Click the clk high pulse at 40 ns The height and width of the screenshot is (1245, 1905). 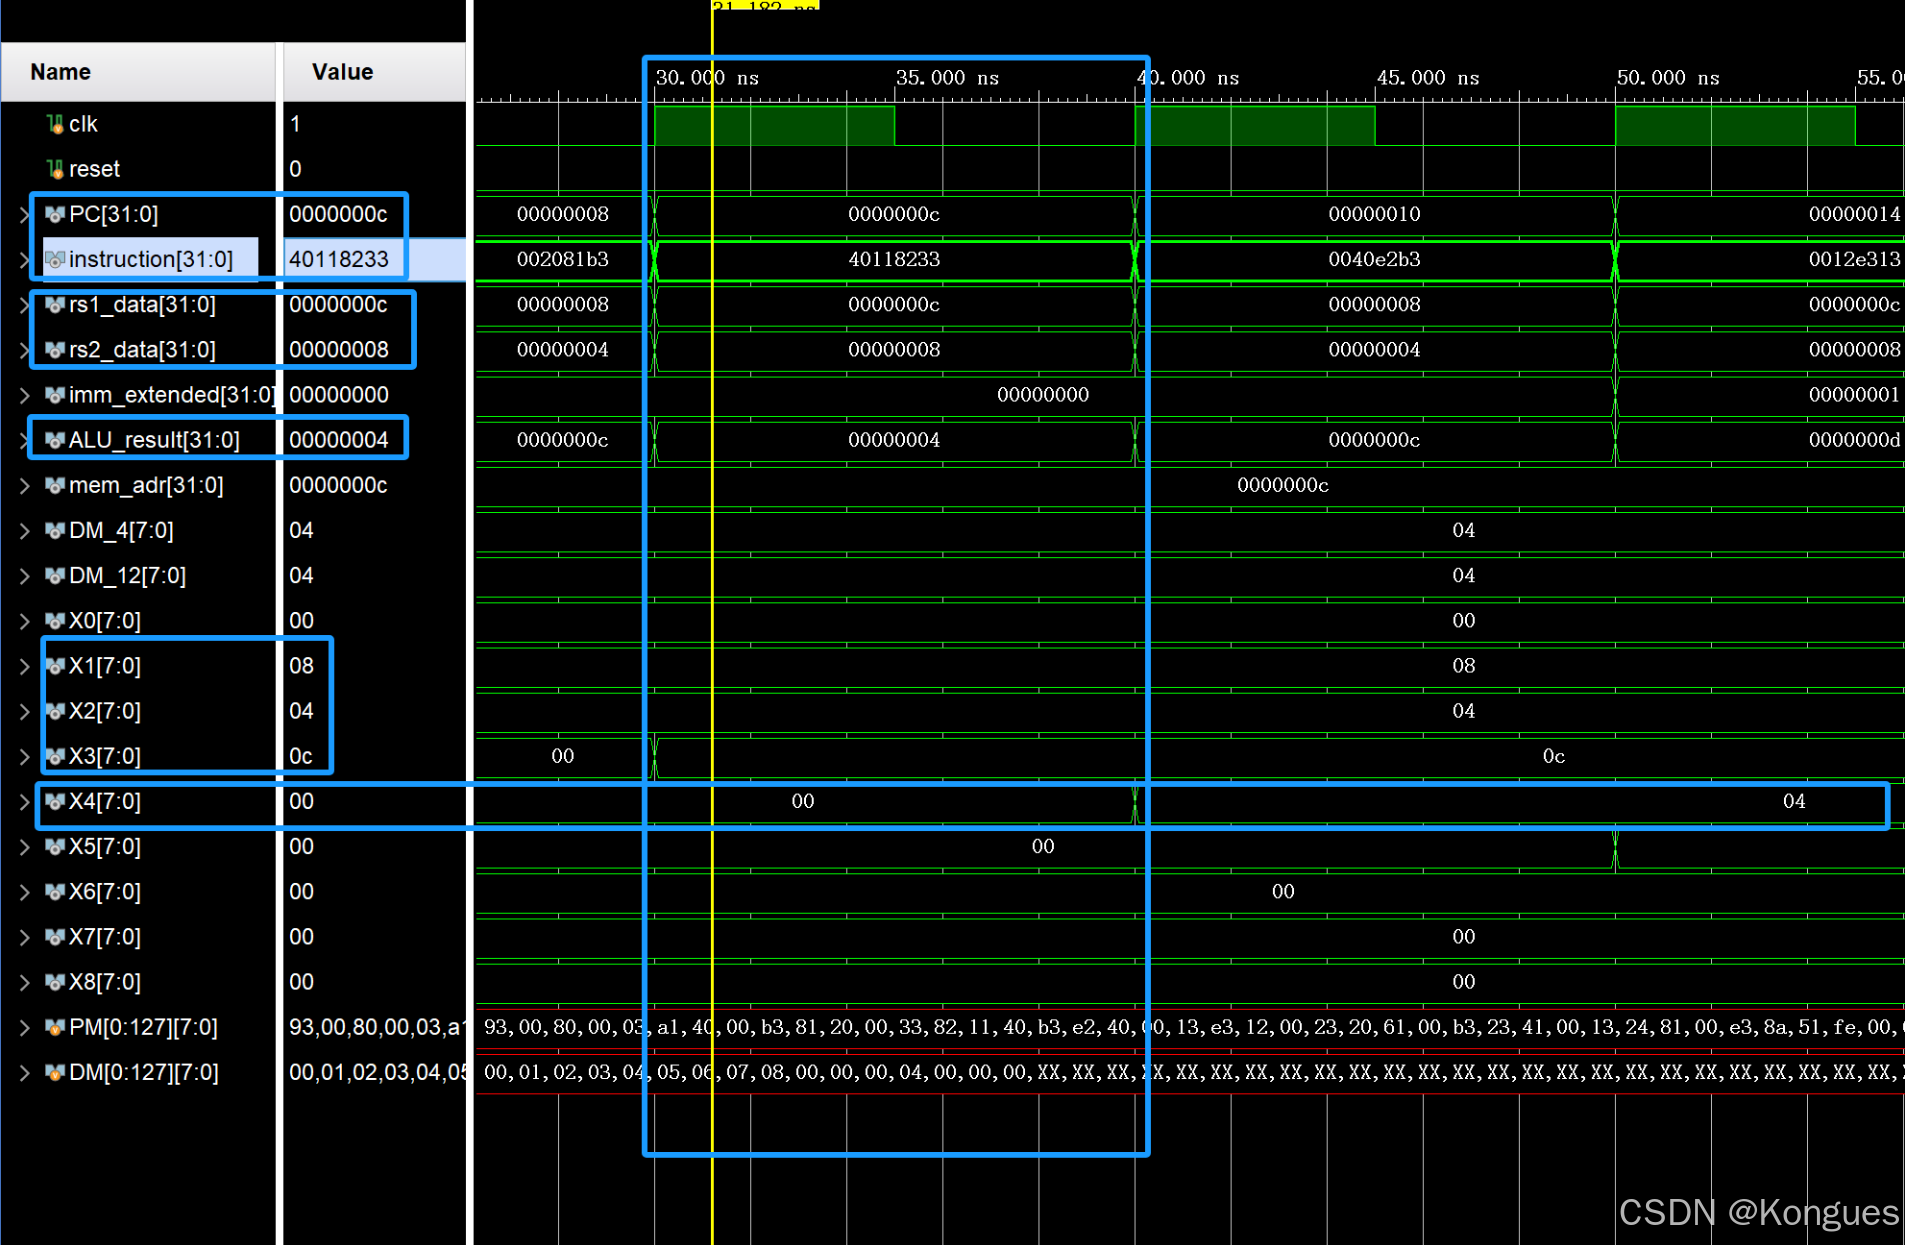coord(1255,125)
